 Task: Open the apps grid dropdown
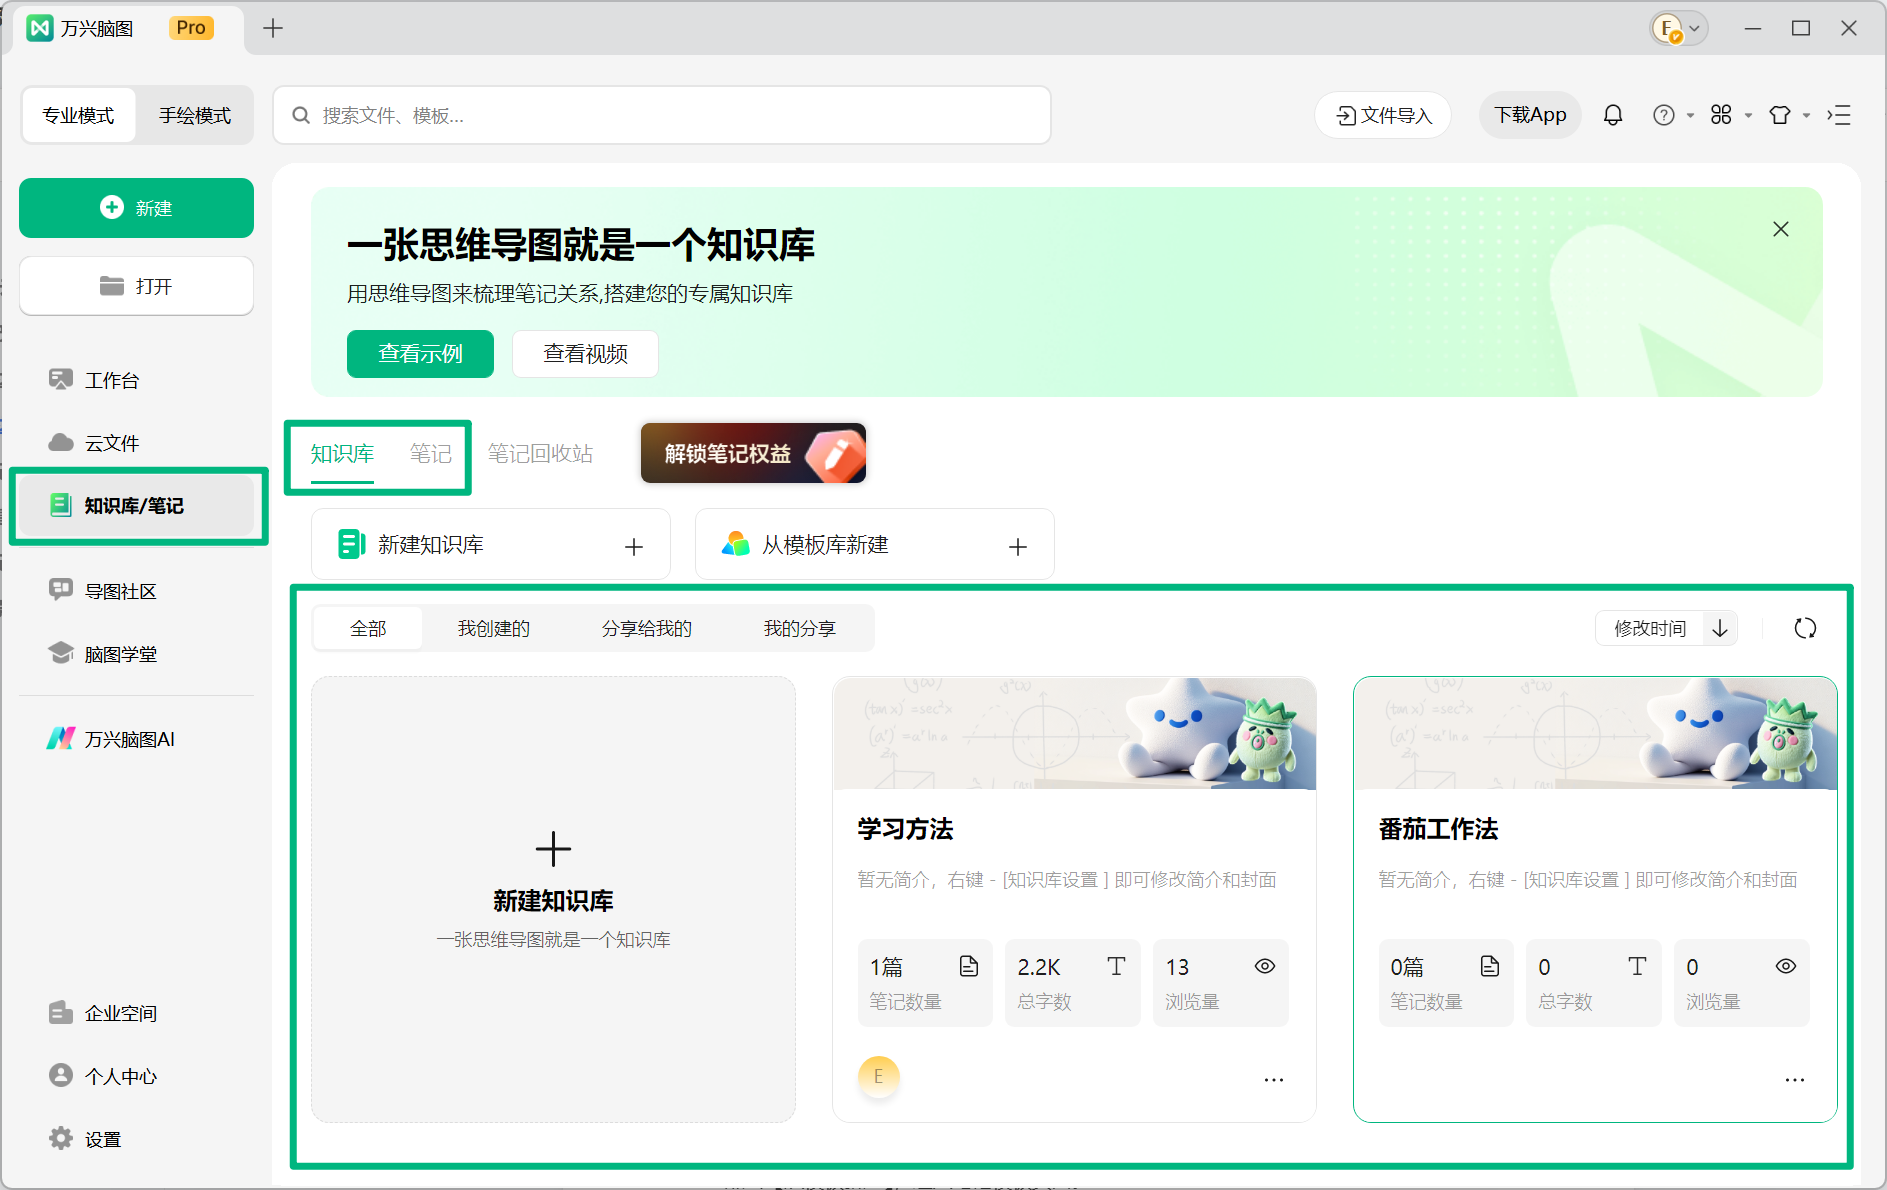(1730, 115)
